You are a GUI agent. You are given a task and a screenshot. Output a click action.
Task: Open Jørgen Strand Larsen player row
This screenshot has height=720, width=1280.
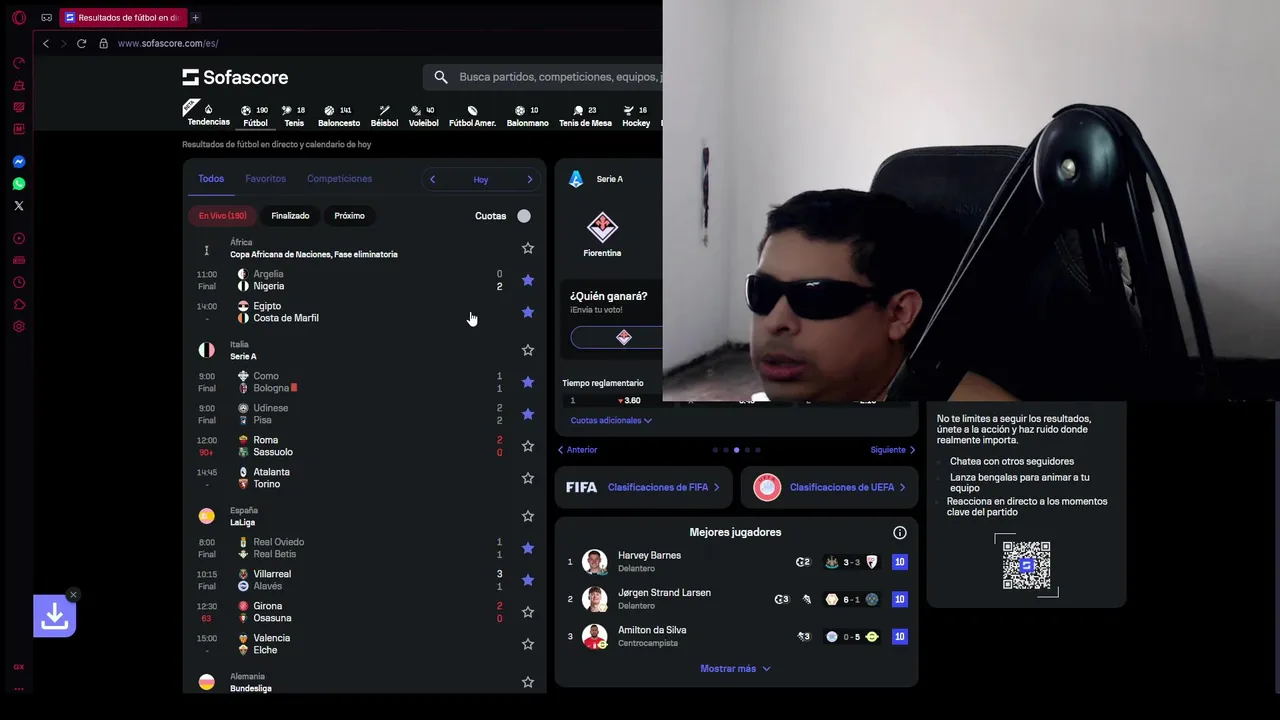point(736,599)
